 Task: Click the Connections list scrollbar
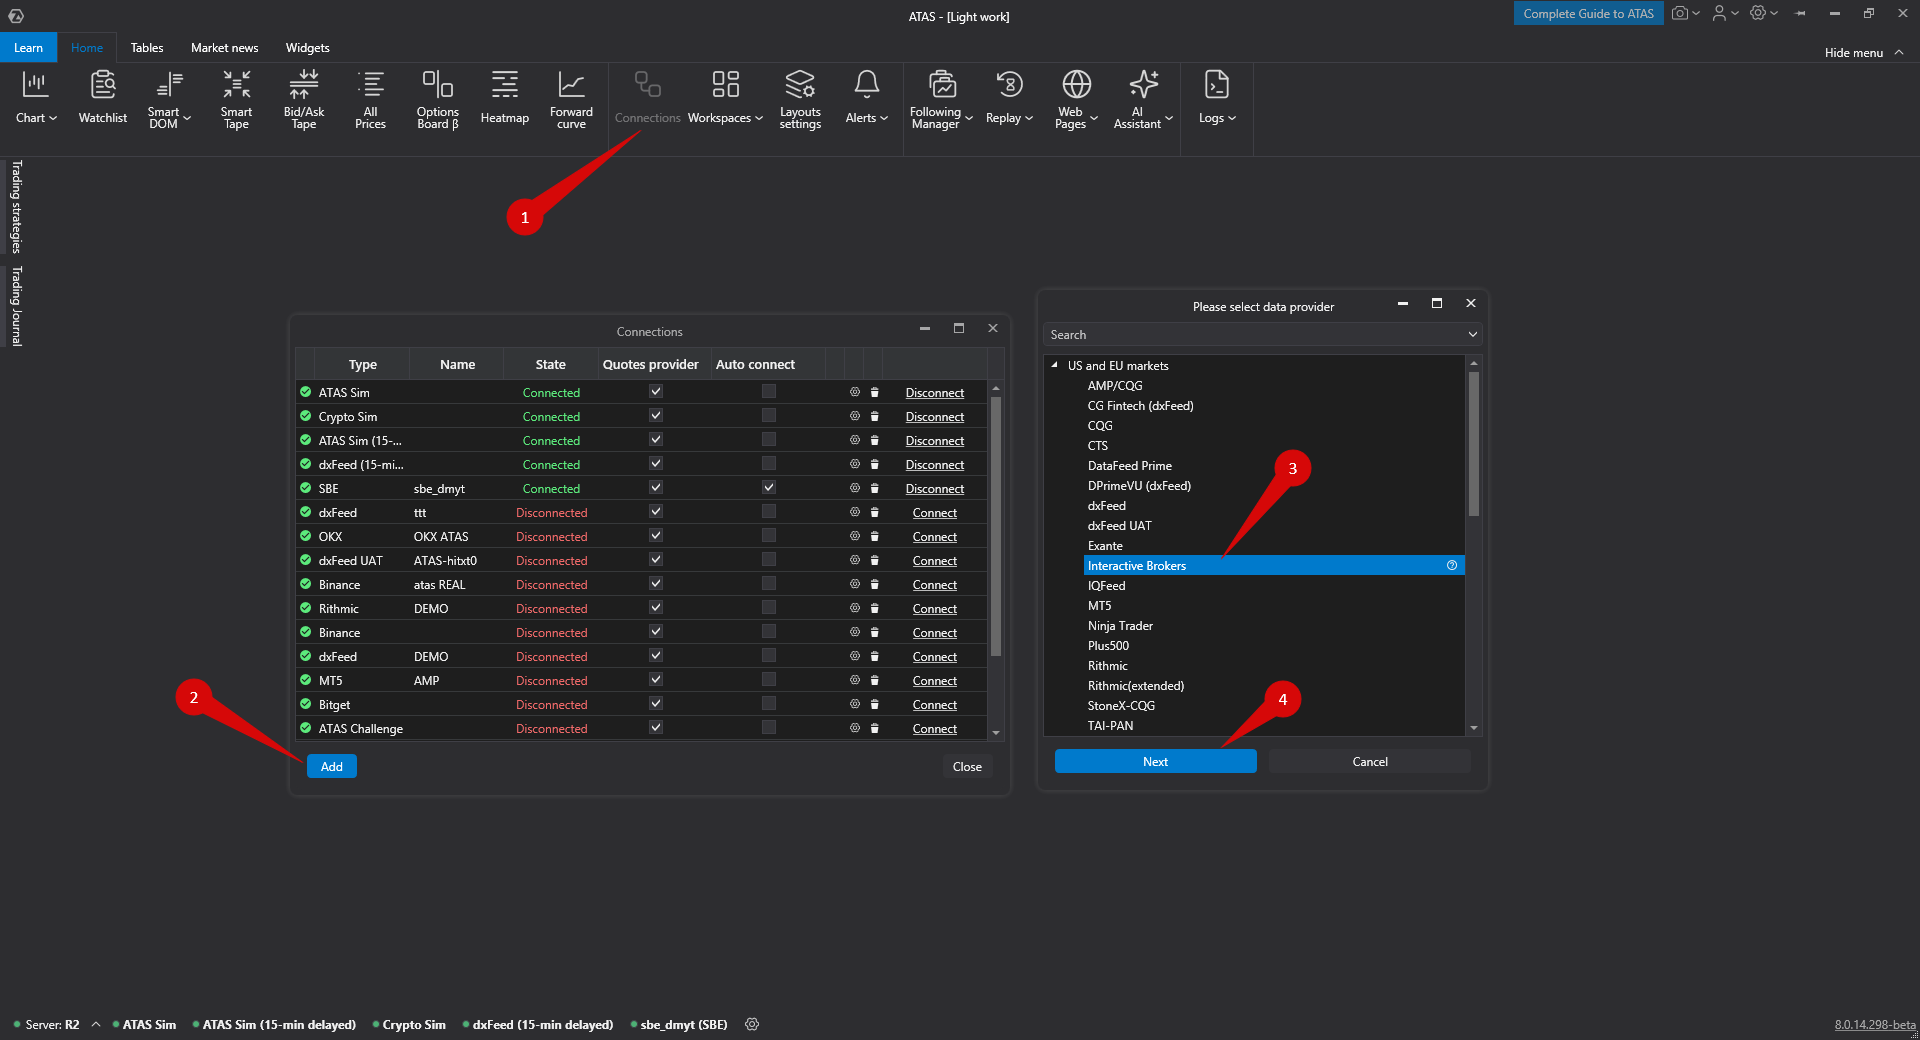pyautogui.click(x=996, y=526)
